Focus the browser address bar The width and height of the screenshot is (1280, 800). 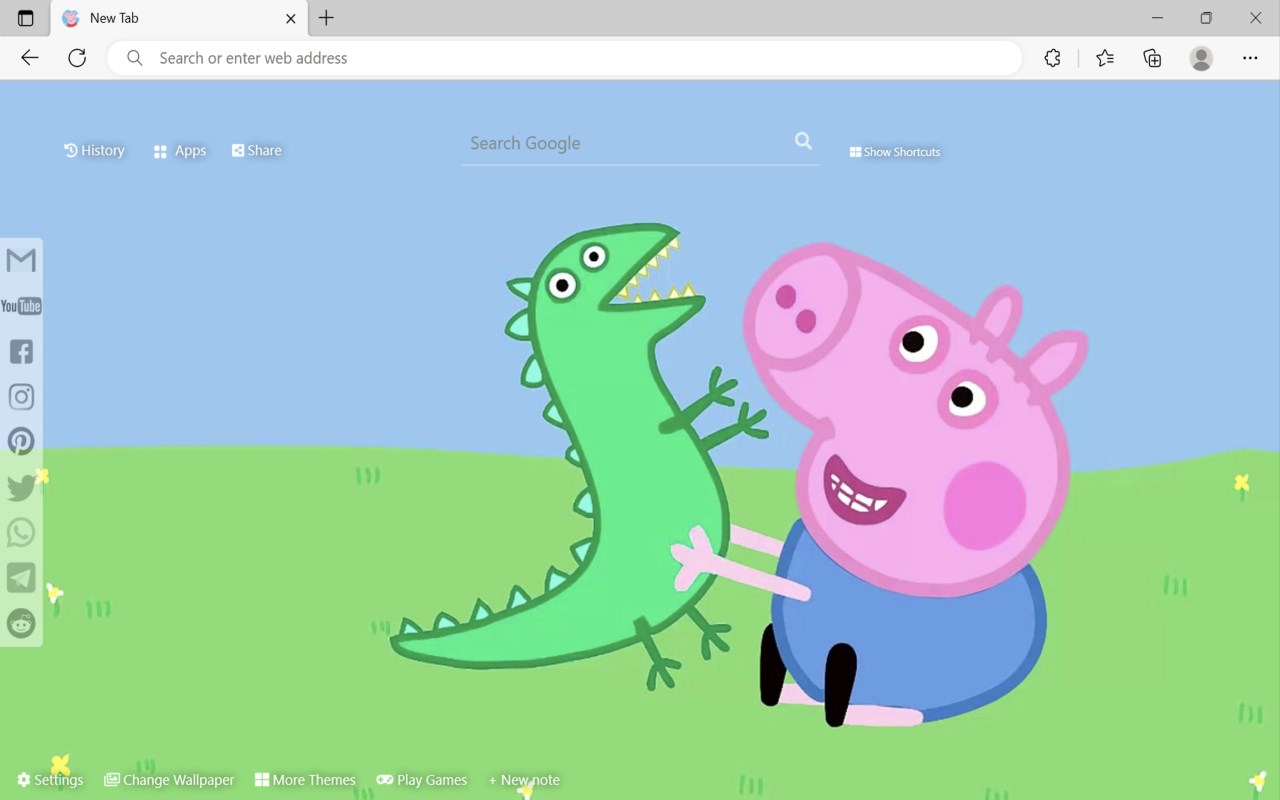[x=565, y=58]
